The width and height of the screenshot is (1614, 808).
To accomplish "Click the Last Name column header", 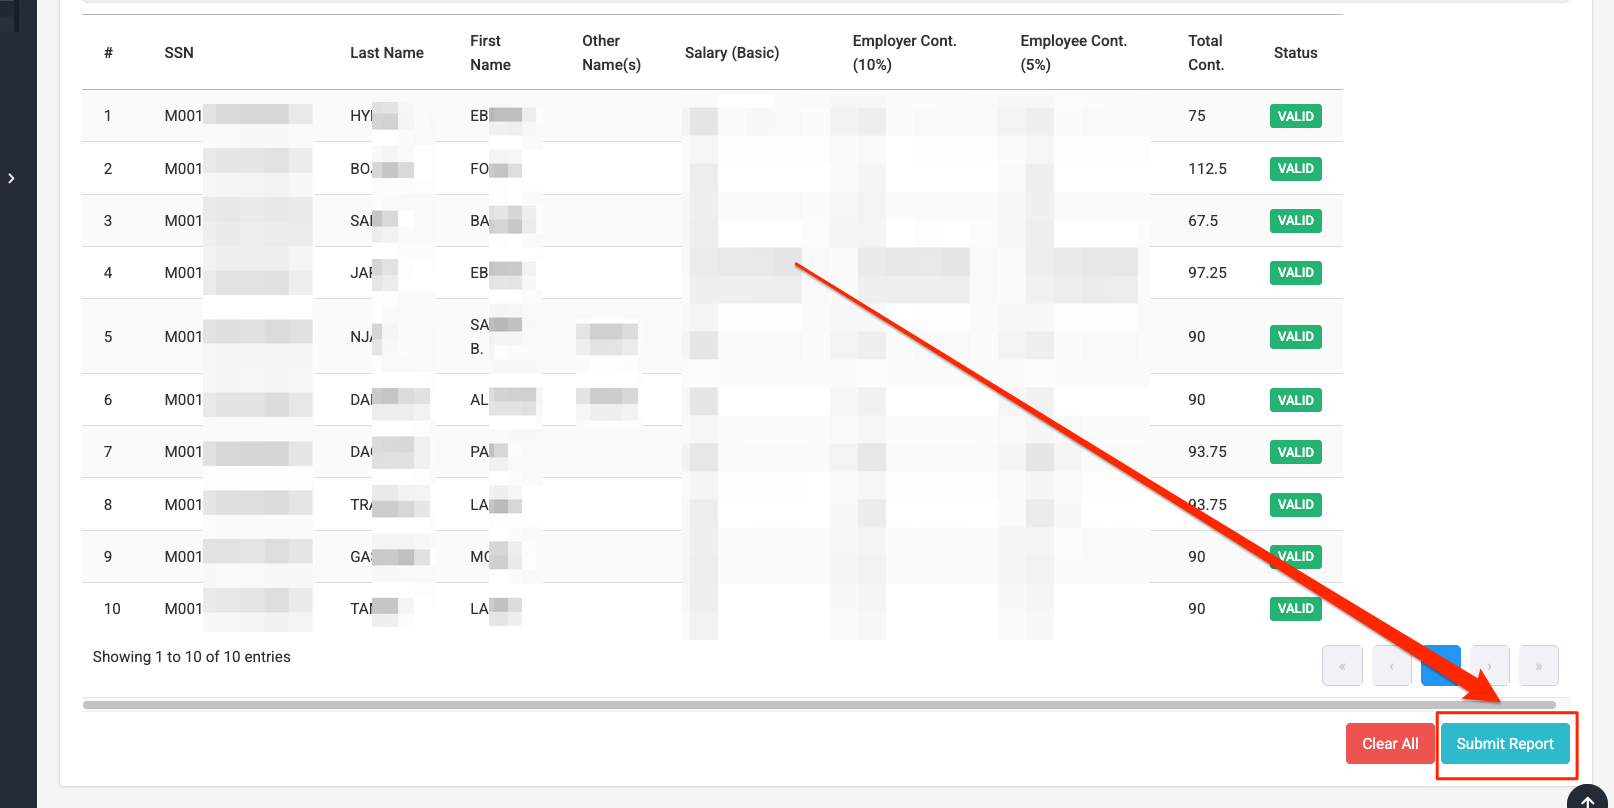I will (x=386, y=53).
